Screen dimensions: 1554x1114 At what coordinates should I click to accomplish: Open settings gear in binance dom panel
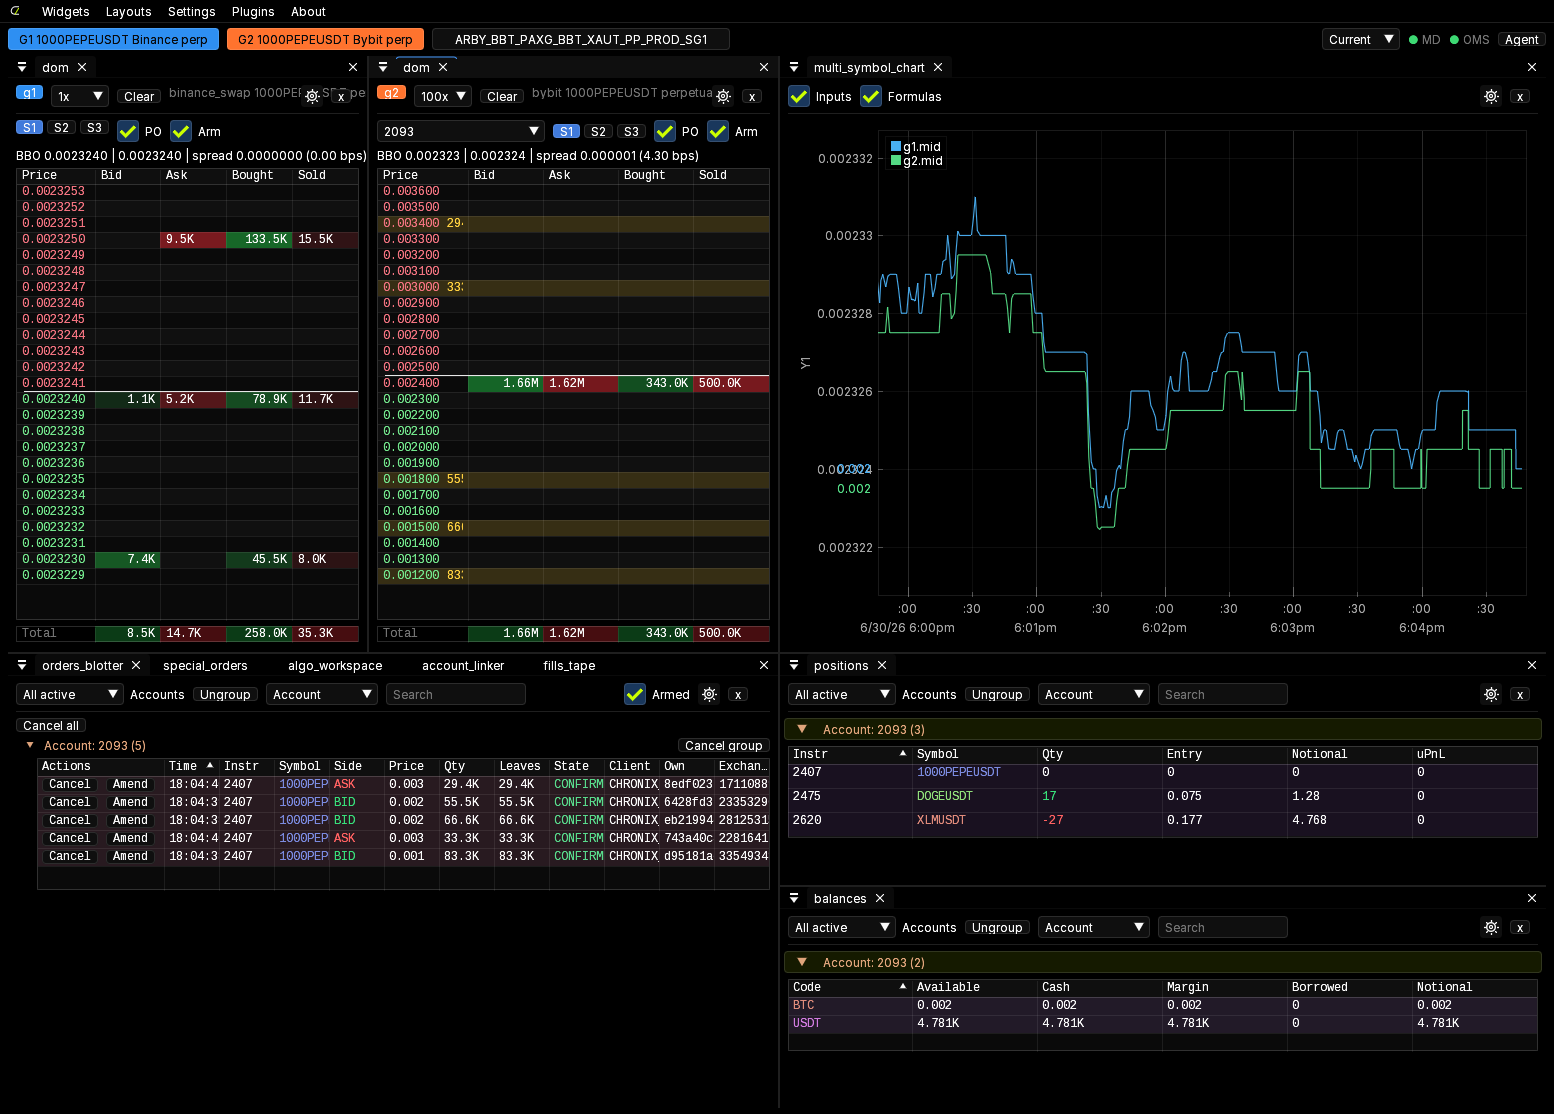(x=312, y=96)
